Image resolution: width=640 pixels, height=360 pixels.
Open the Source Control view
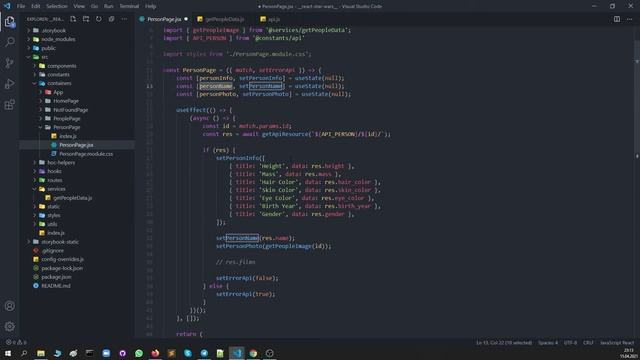click(x=9, y=63)
